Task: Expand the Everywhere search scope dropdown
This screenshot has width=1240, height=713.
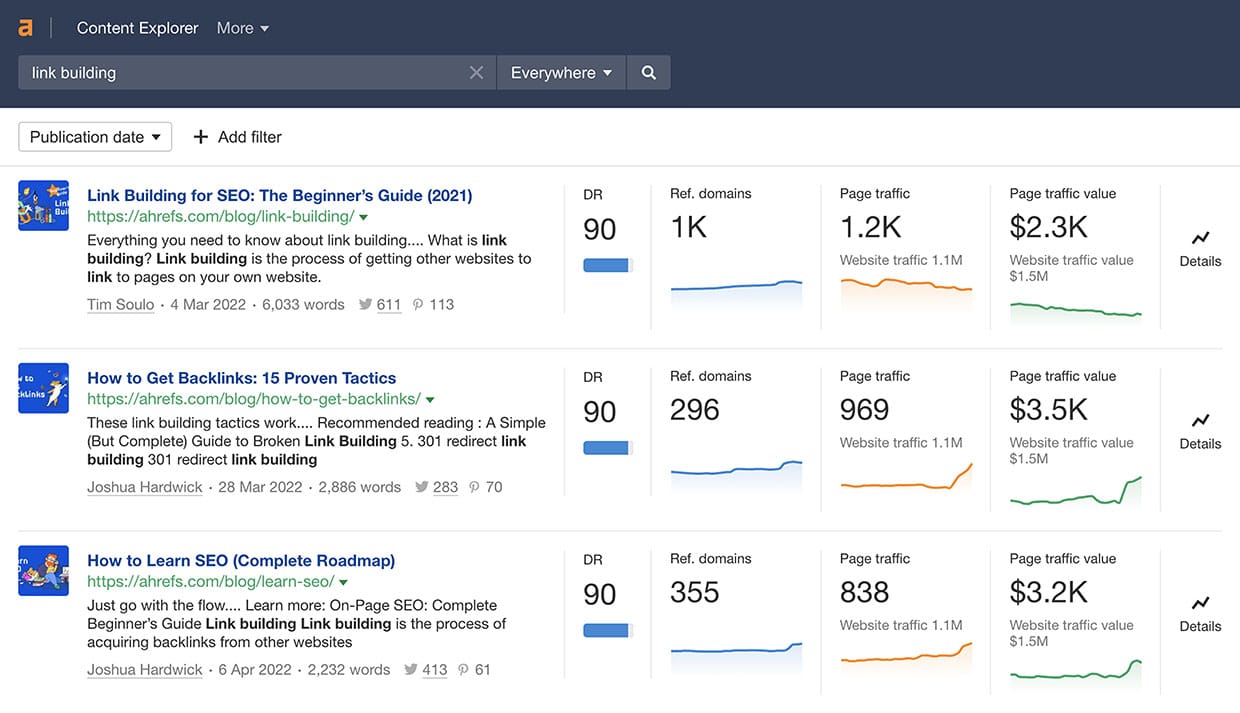Action: pyautogui.click(x=560, y=73)
